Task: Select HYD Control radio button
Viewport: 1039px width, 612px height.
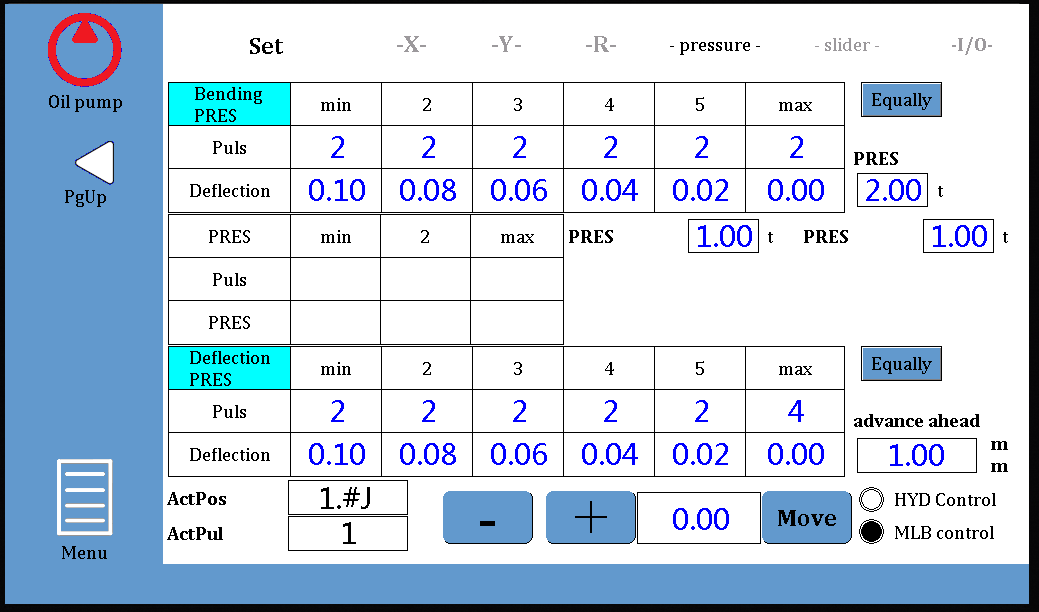Action: point(872,500)
